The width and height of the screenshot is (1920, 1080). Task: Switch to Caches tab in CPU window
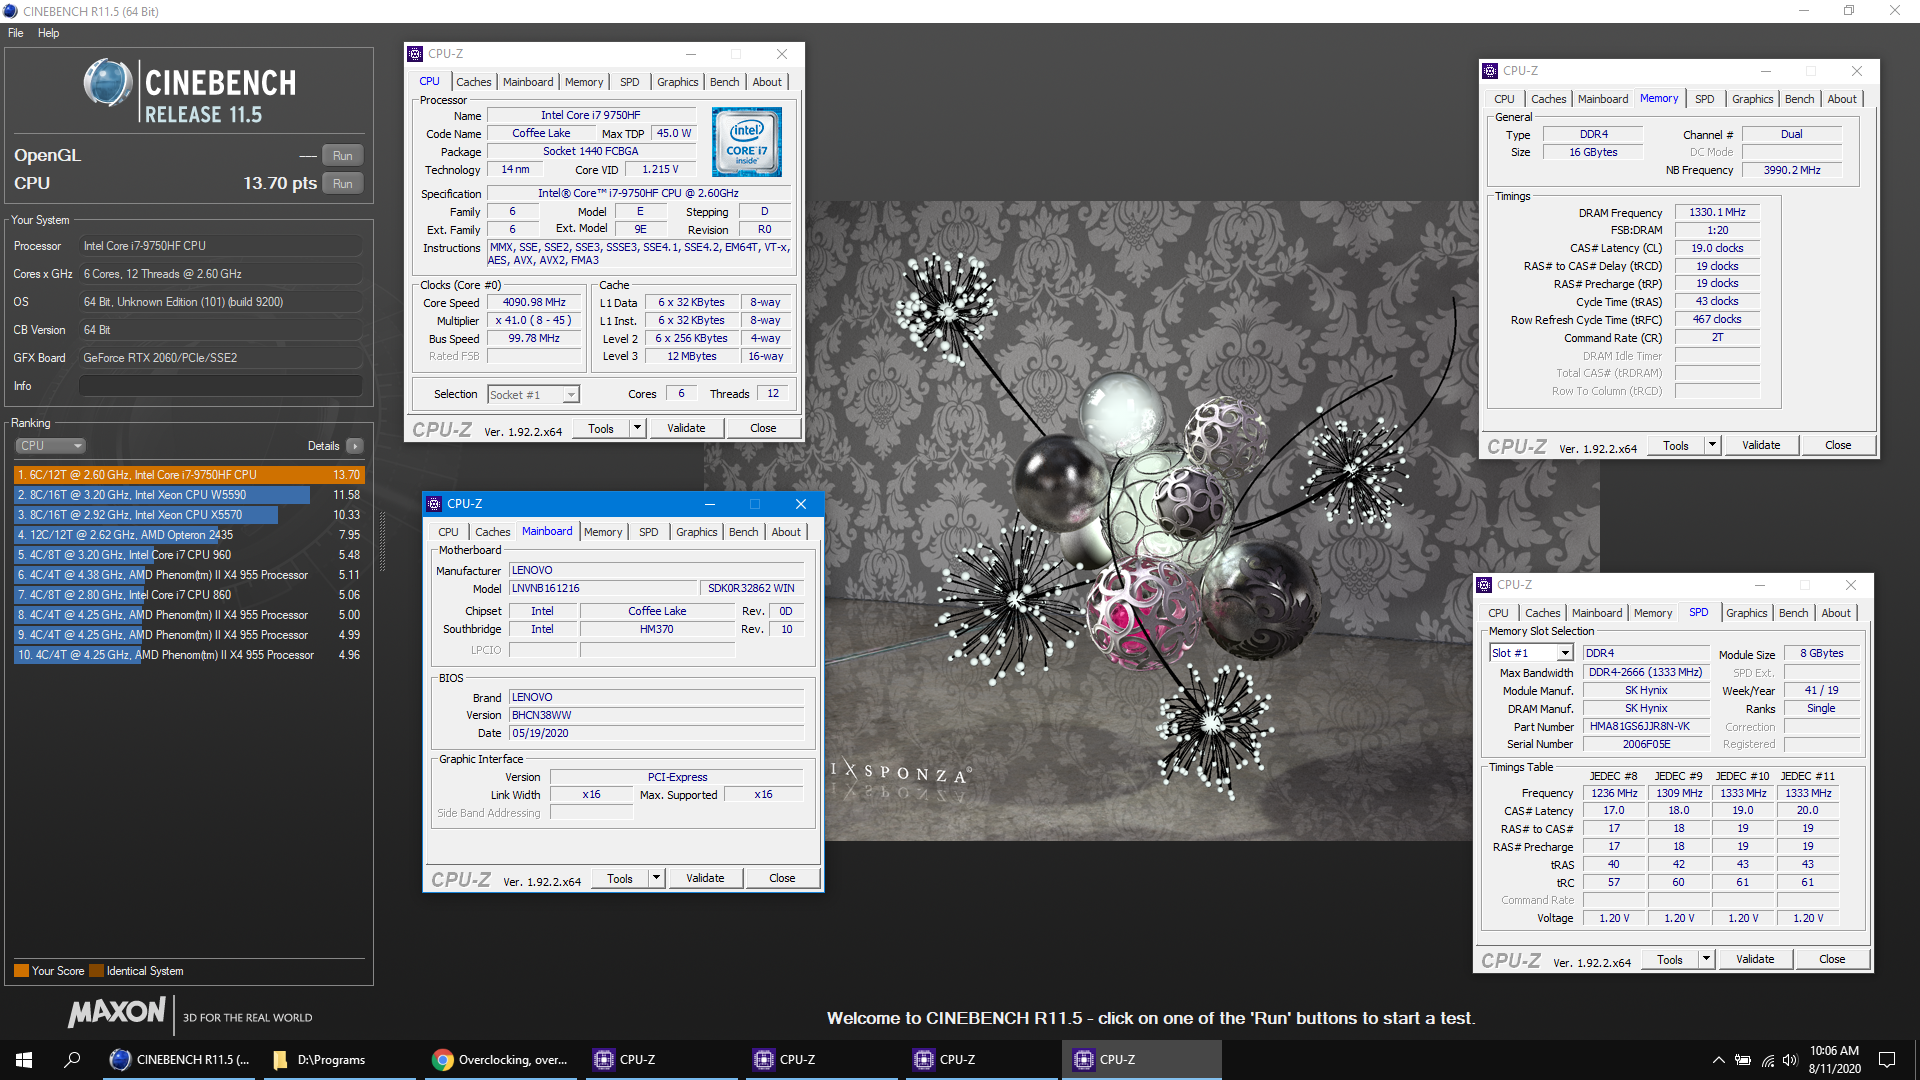473,82
